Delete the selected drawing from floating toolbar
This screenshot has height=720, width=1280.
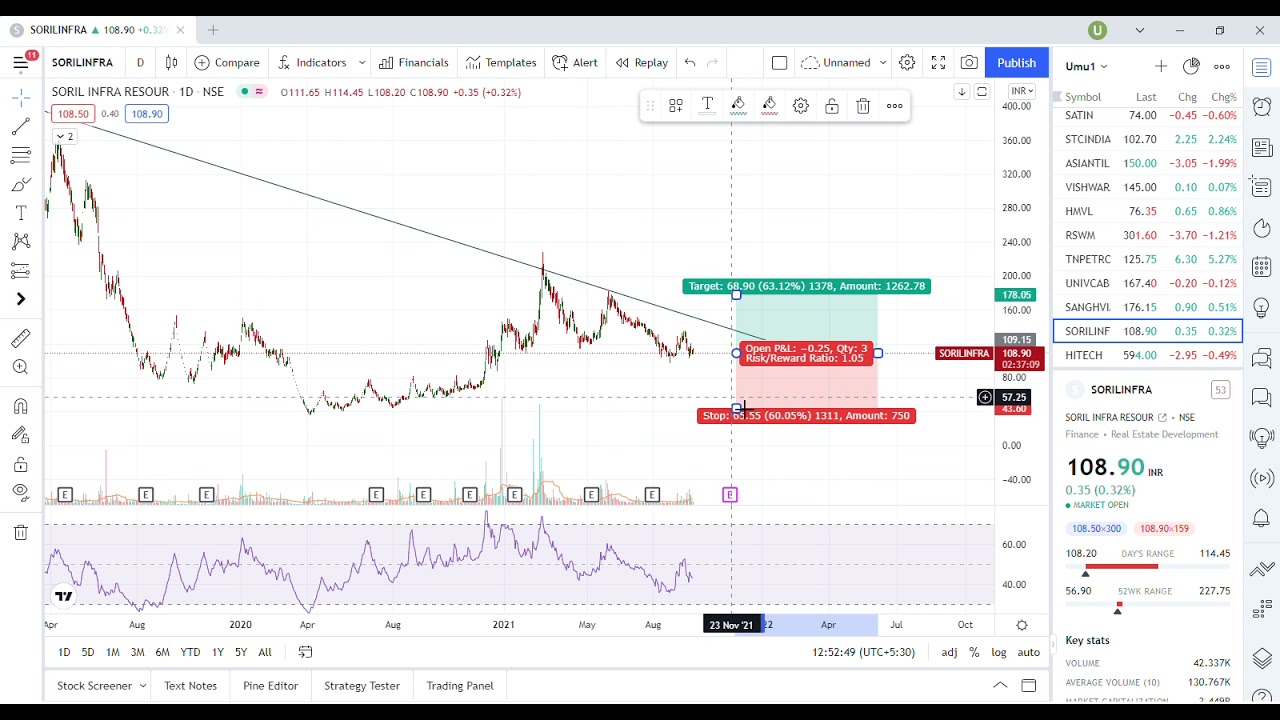[863, 105]
